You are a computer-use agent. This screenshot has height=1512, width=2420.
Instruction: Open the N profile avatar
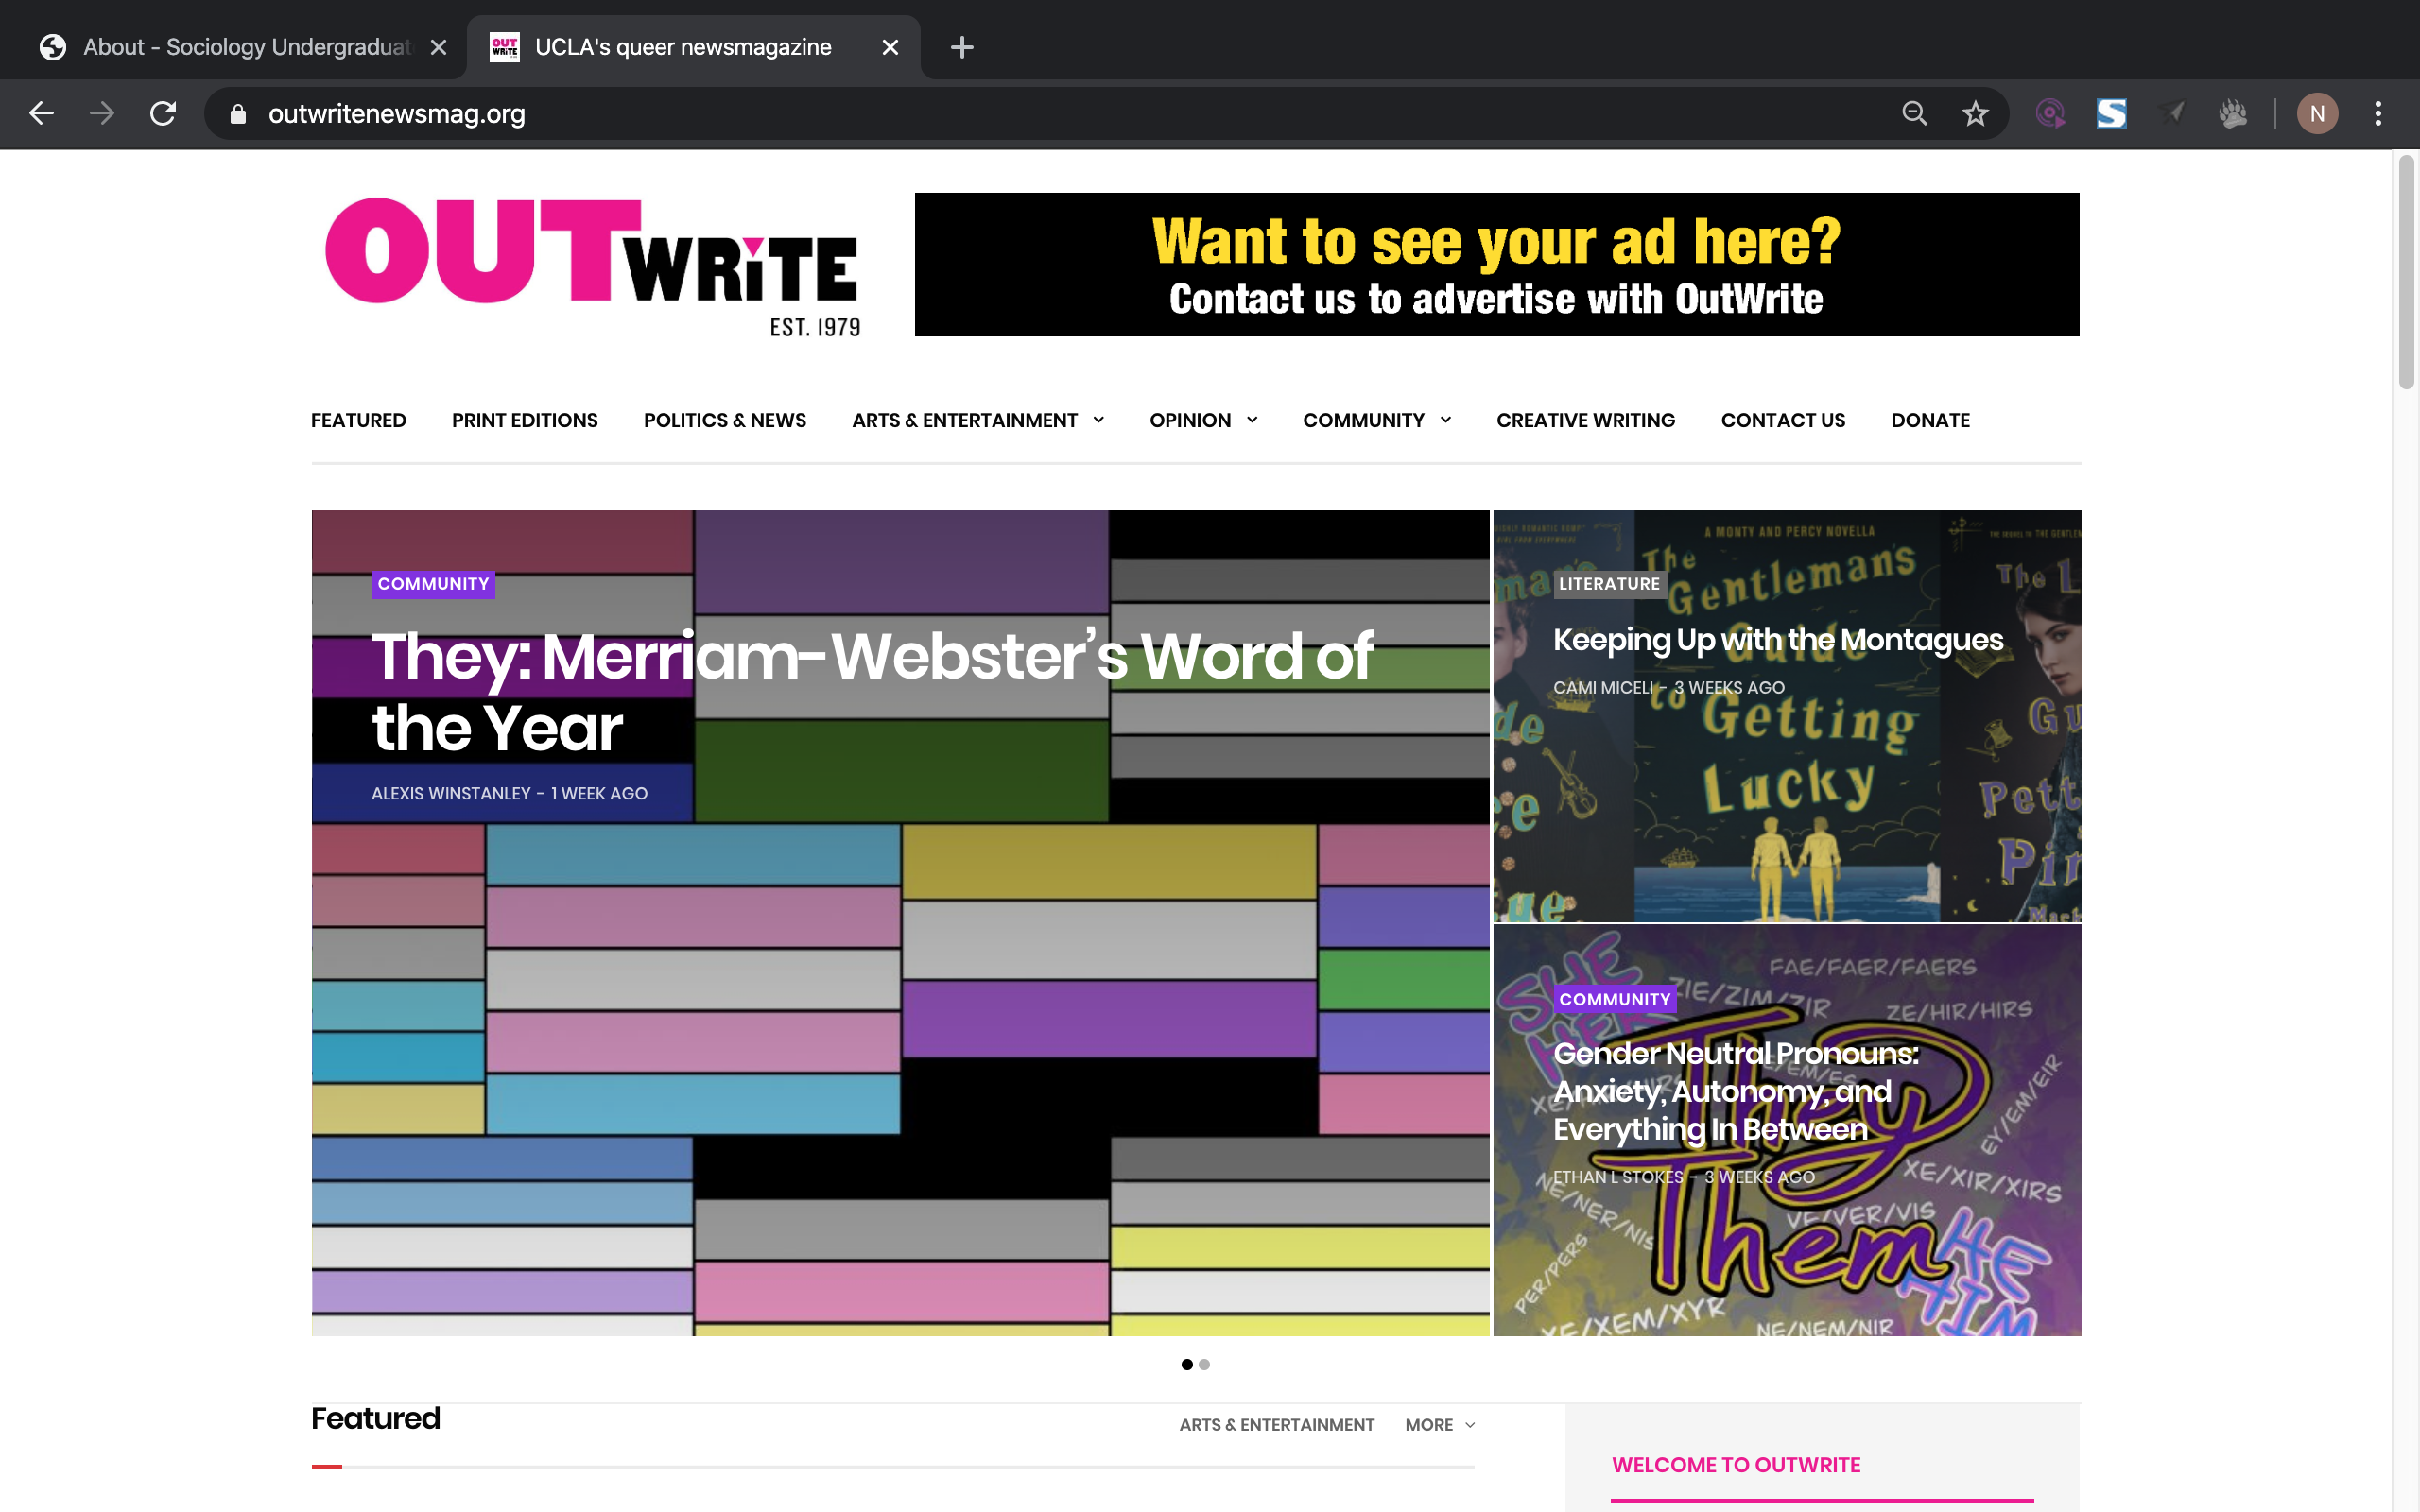pos(2317,114)
